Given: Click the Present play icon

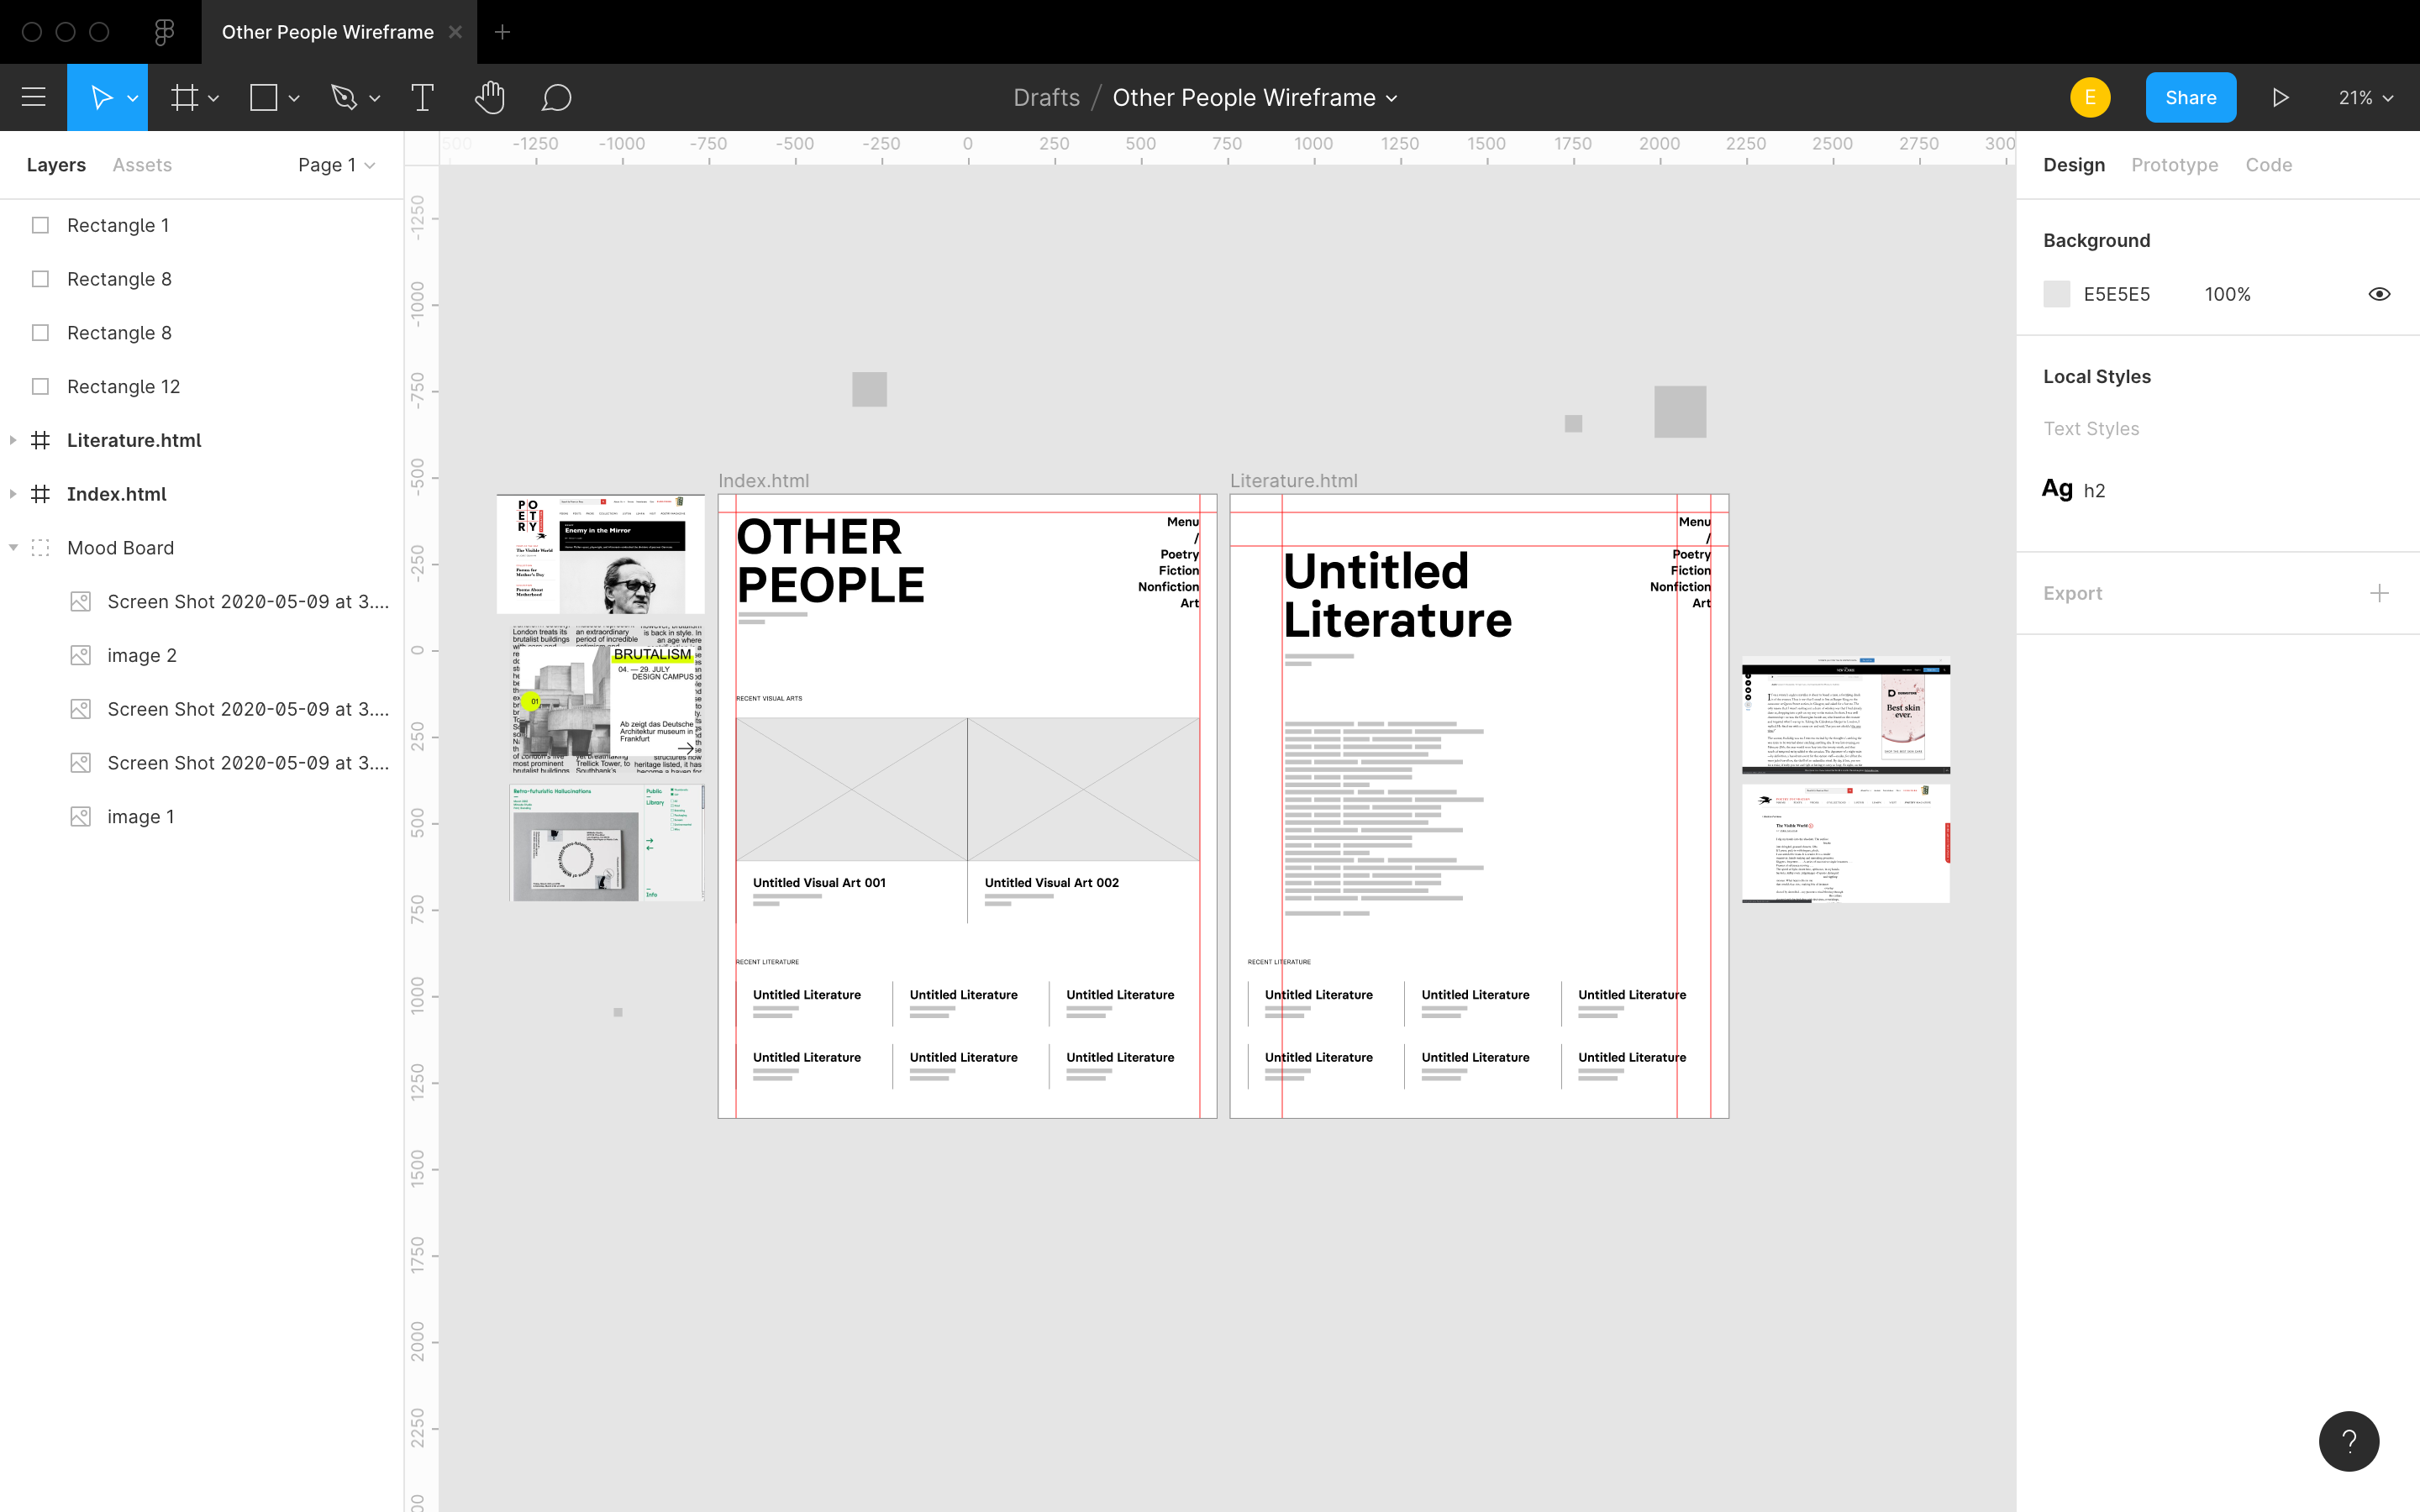Looking at the screenshot, I should [2280, 97].
